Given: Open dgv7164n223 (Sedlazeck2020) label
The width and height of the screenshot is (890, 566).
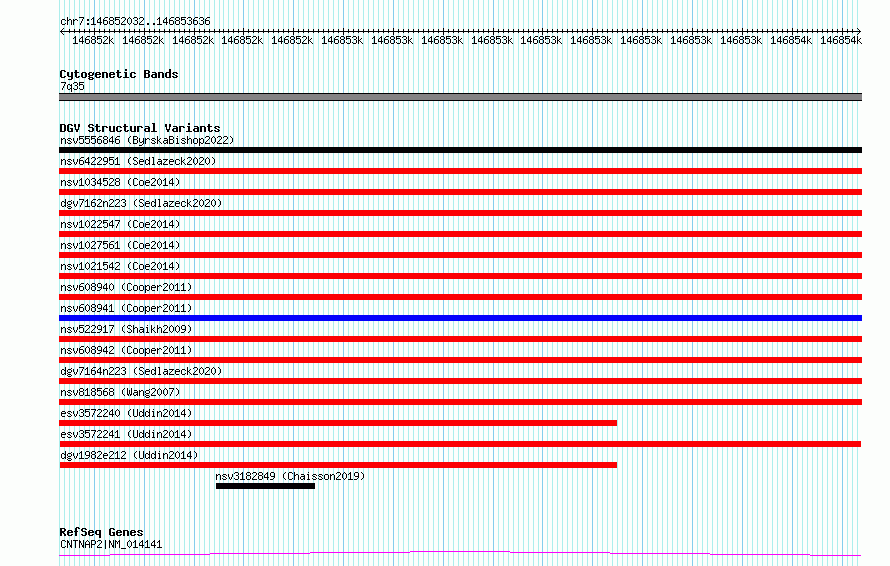Looking at the screenshot, I should [x=141, y=371].
